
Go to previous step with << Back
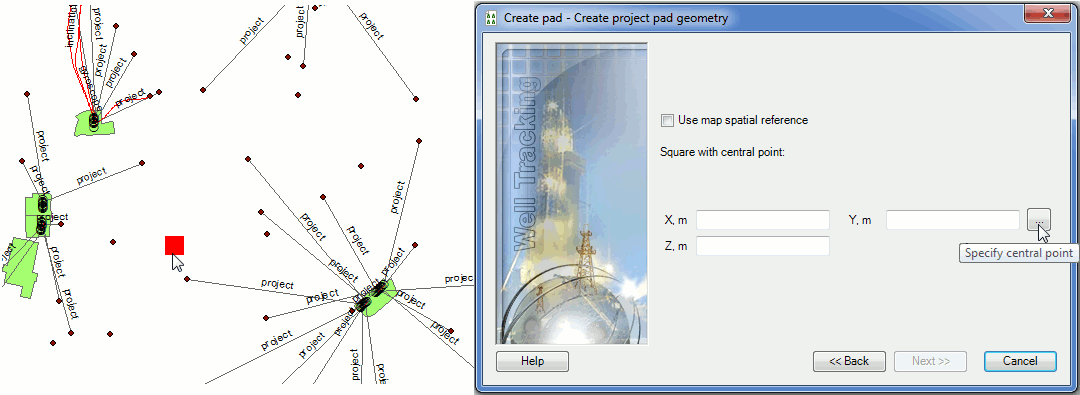pyautogui.click(x=849, y=361)
